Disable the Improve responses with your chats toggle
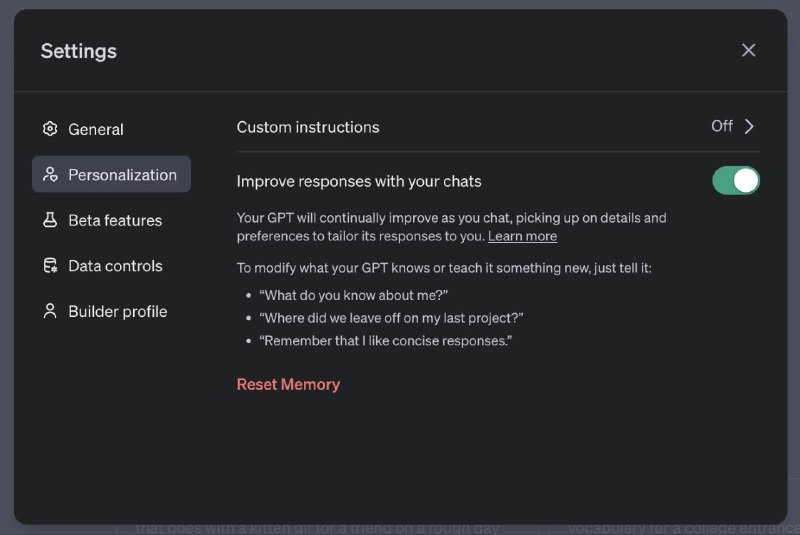The image size is (800, 535). click(735, 181)
